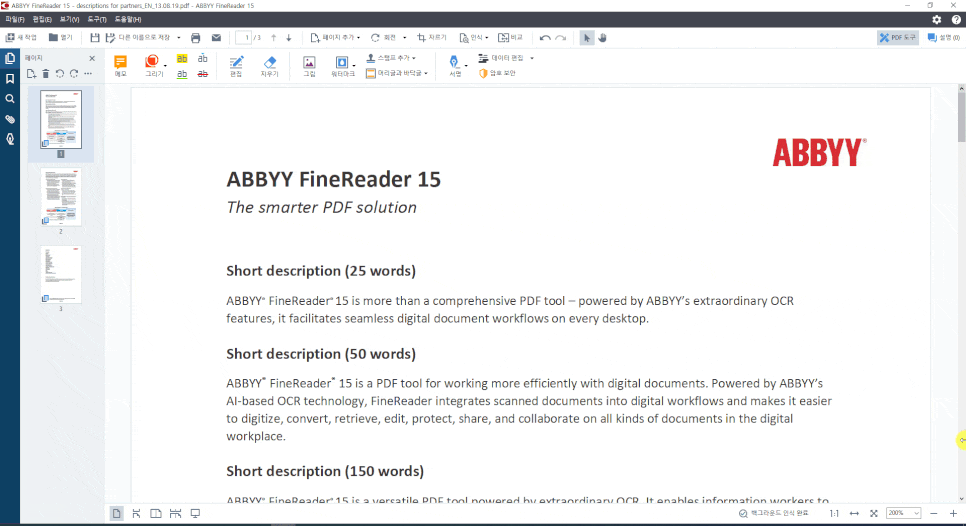This screenshot has width=966, height=526.
Task: Open the Add Stamp (스탬프 추가) dropdown
Action: click(x=391, y=58)
